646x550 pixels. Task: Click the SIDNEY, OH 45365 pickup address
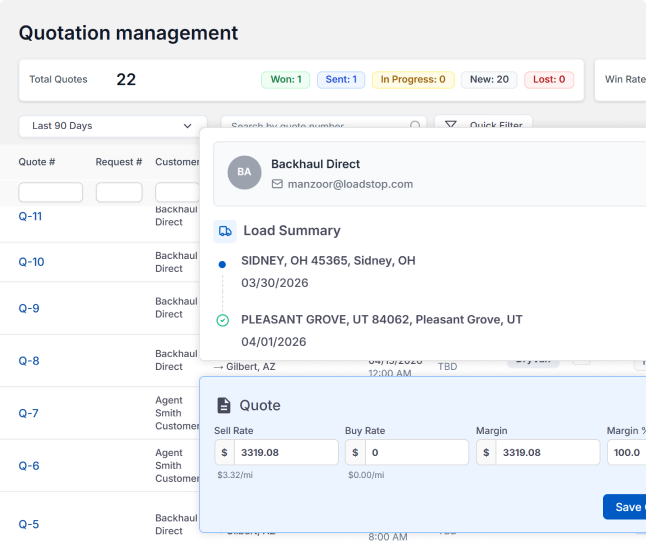pos(328,261)
